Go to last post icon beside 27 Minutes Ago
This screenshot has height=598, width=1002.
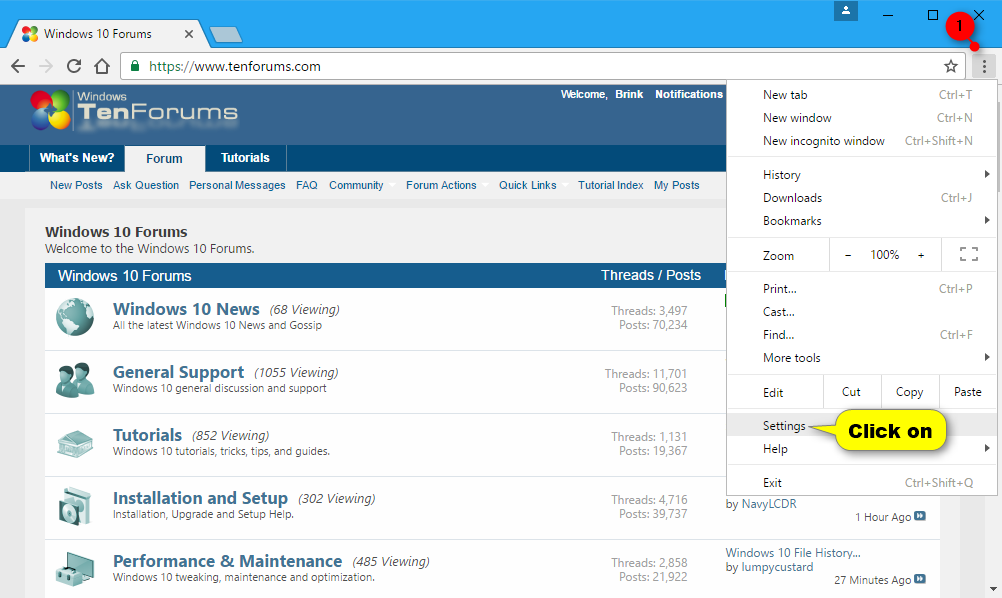920,579
